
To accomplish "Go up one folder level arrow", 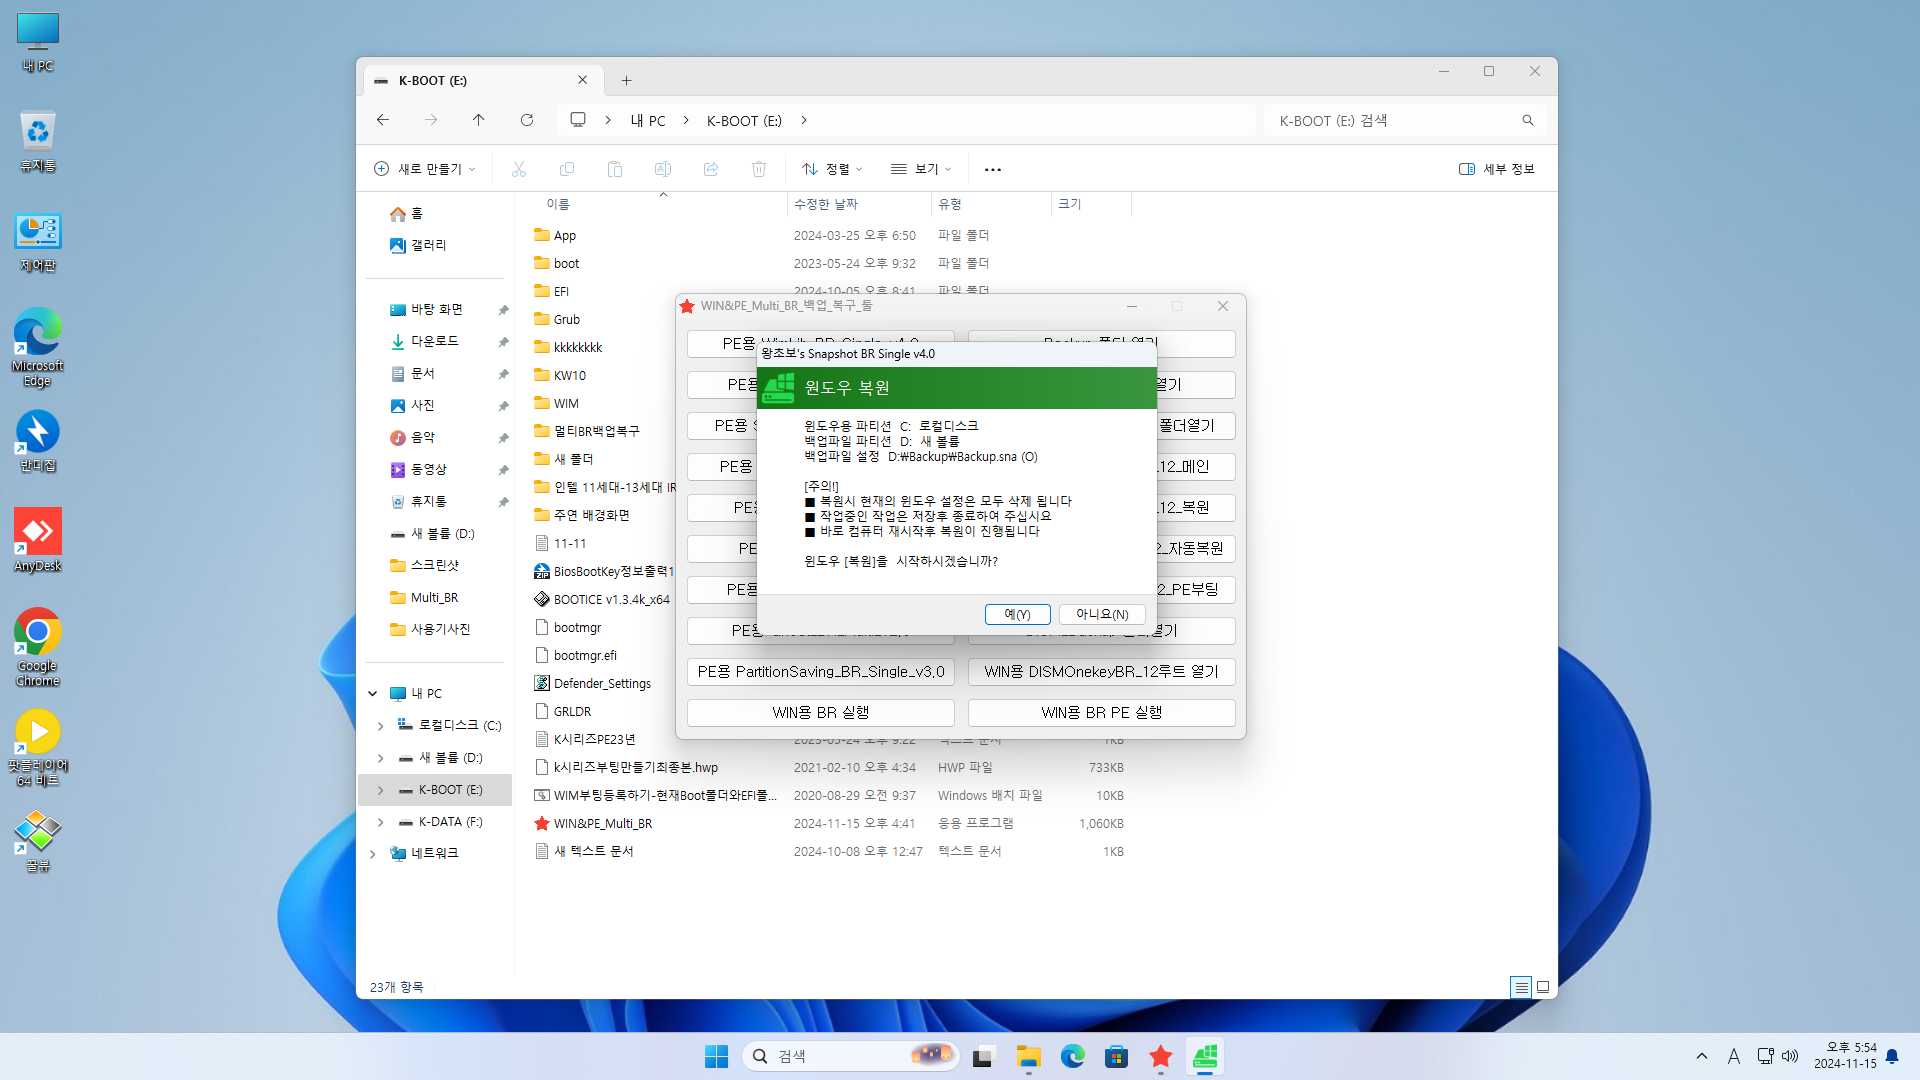I will coord(479,120).
